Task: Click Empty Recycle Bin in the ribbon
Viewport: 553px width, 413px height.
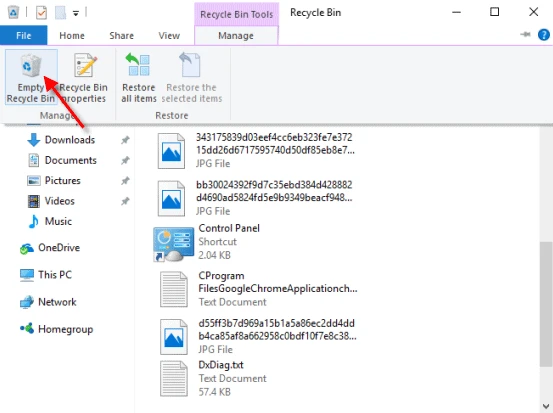Action: [31, 77]
